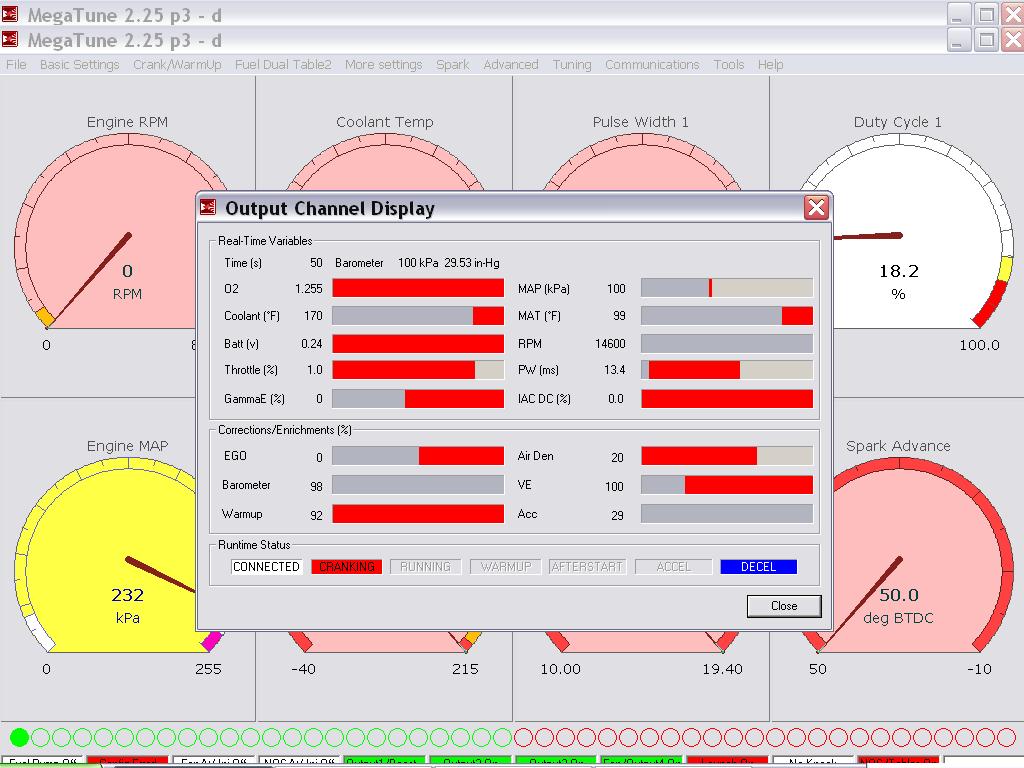Open the Tuning menu
1024x768 pixels.
(571, 65)
